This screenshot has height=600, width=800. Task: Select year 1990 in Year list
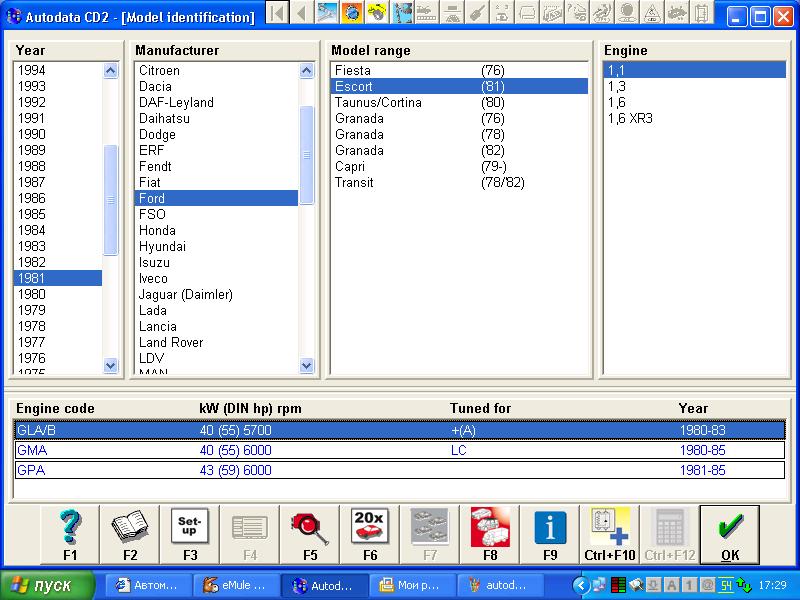tap(58, 134)
